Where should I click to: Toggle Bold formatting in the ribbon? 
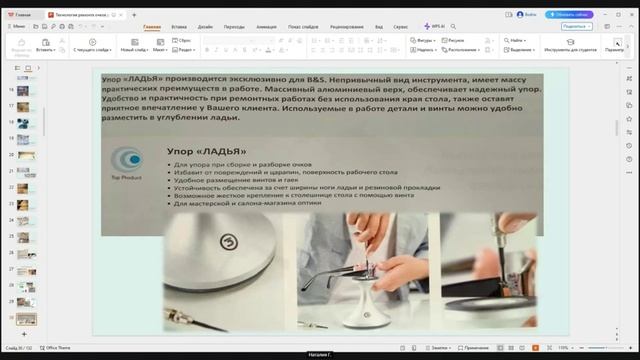click(207, 50)
